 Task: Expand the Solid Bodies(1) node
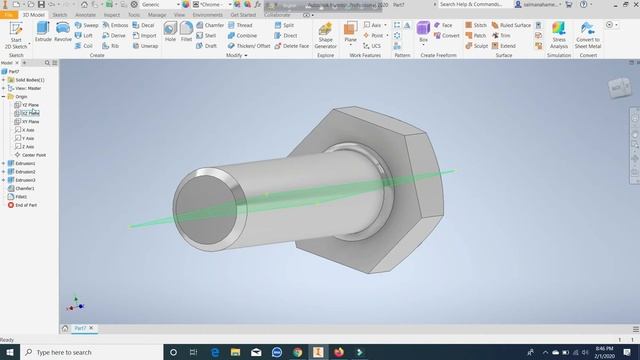(4, 80)
